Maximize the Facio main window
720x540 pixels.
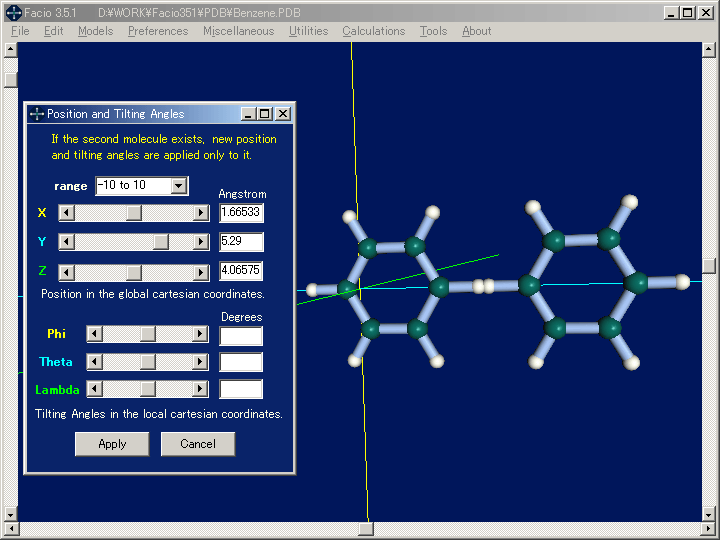tap(688, 13)
